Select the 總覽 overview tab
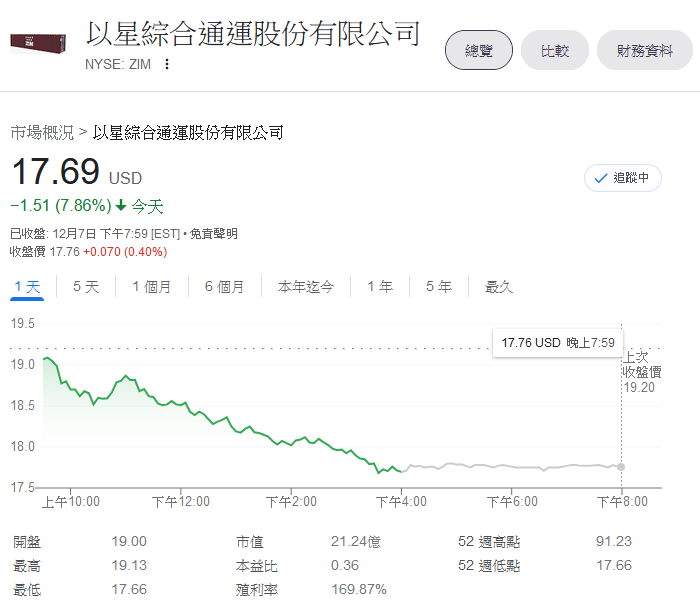Viewport: 700px width, 612px height. [479, 50]
